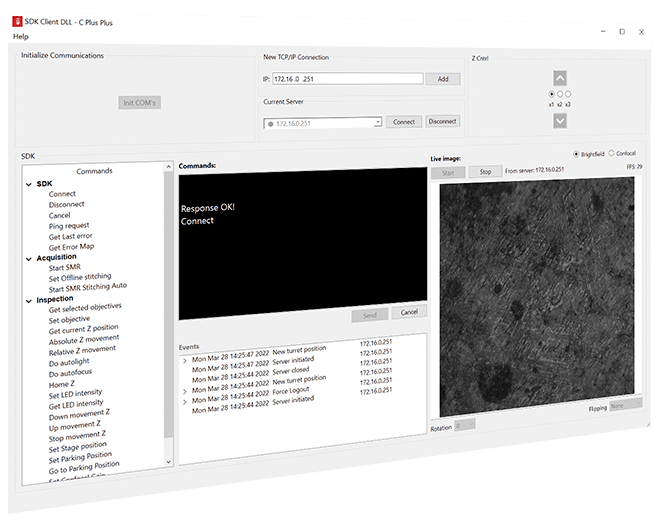Click the Disconnect button next to server
Viewport: 665px width, 529px height.
coord(442,121)
